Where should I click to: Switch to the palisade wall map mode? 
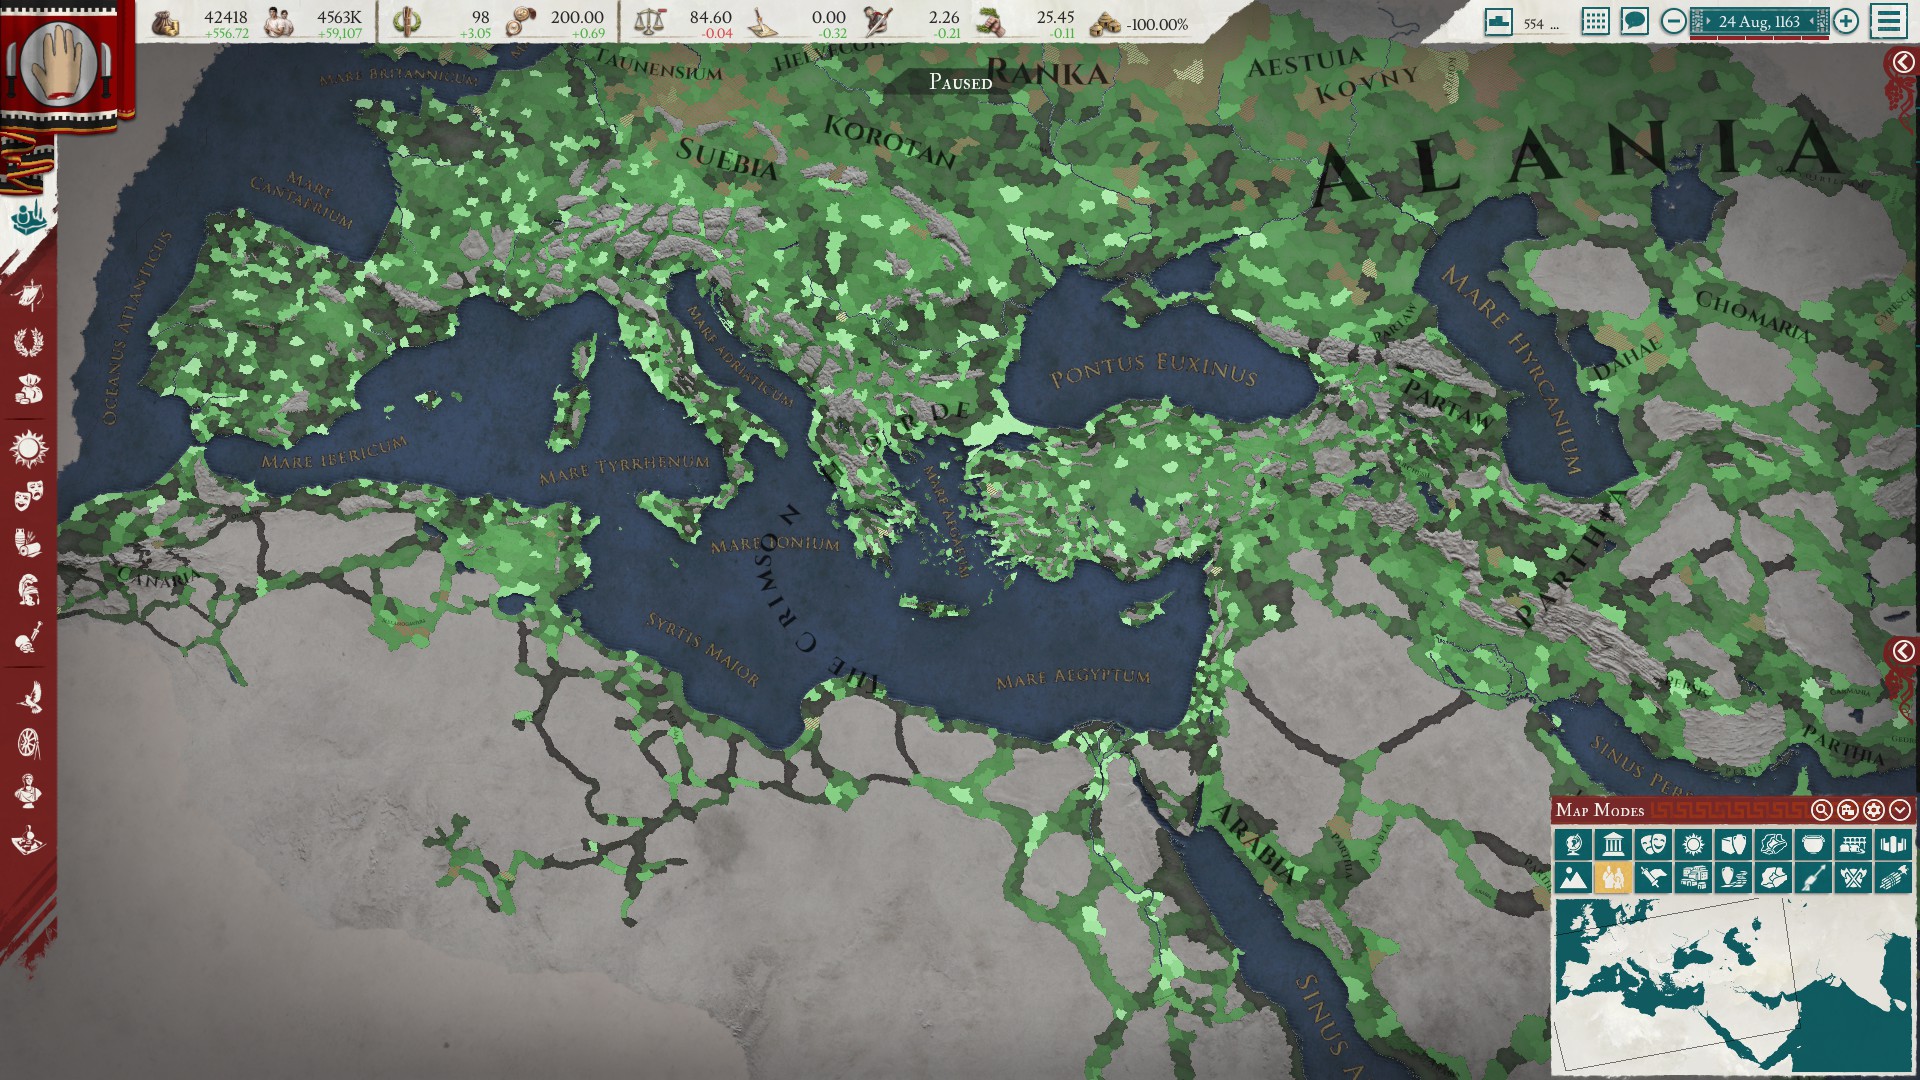click(1893, 844)
